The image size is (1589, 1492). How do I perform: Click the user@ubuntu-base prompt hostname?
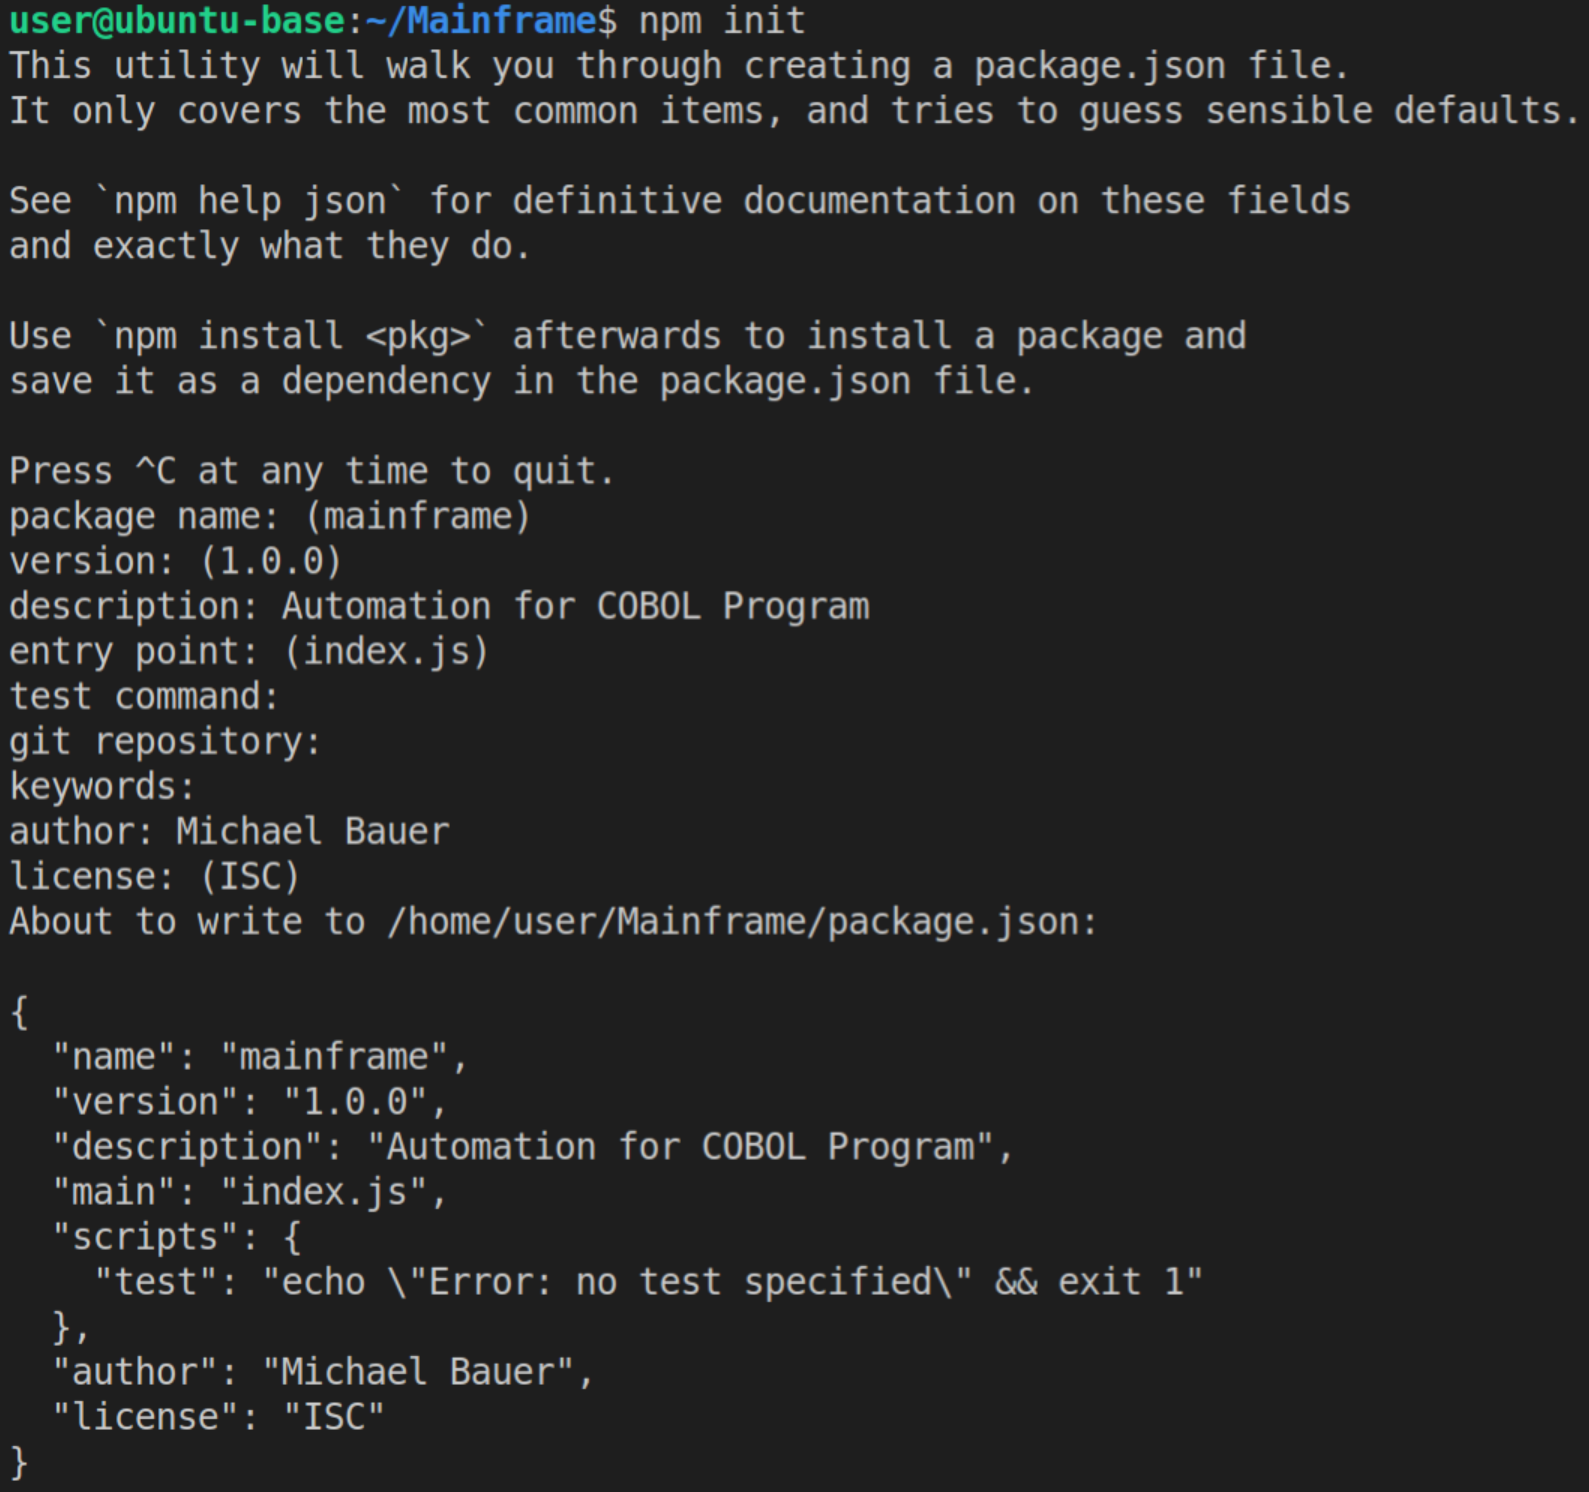coord(177,21)
